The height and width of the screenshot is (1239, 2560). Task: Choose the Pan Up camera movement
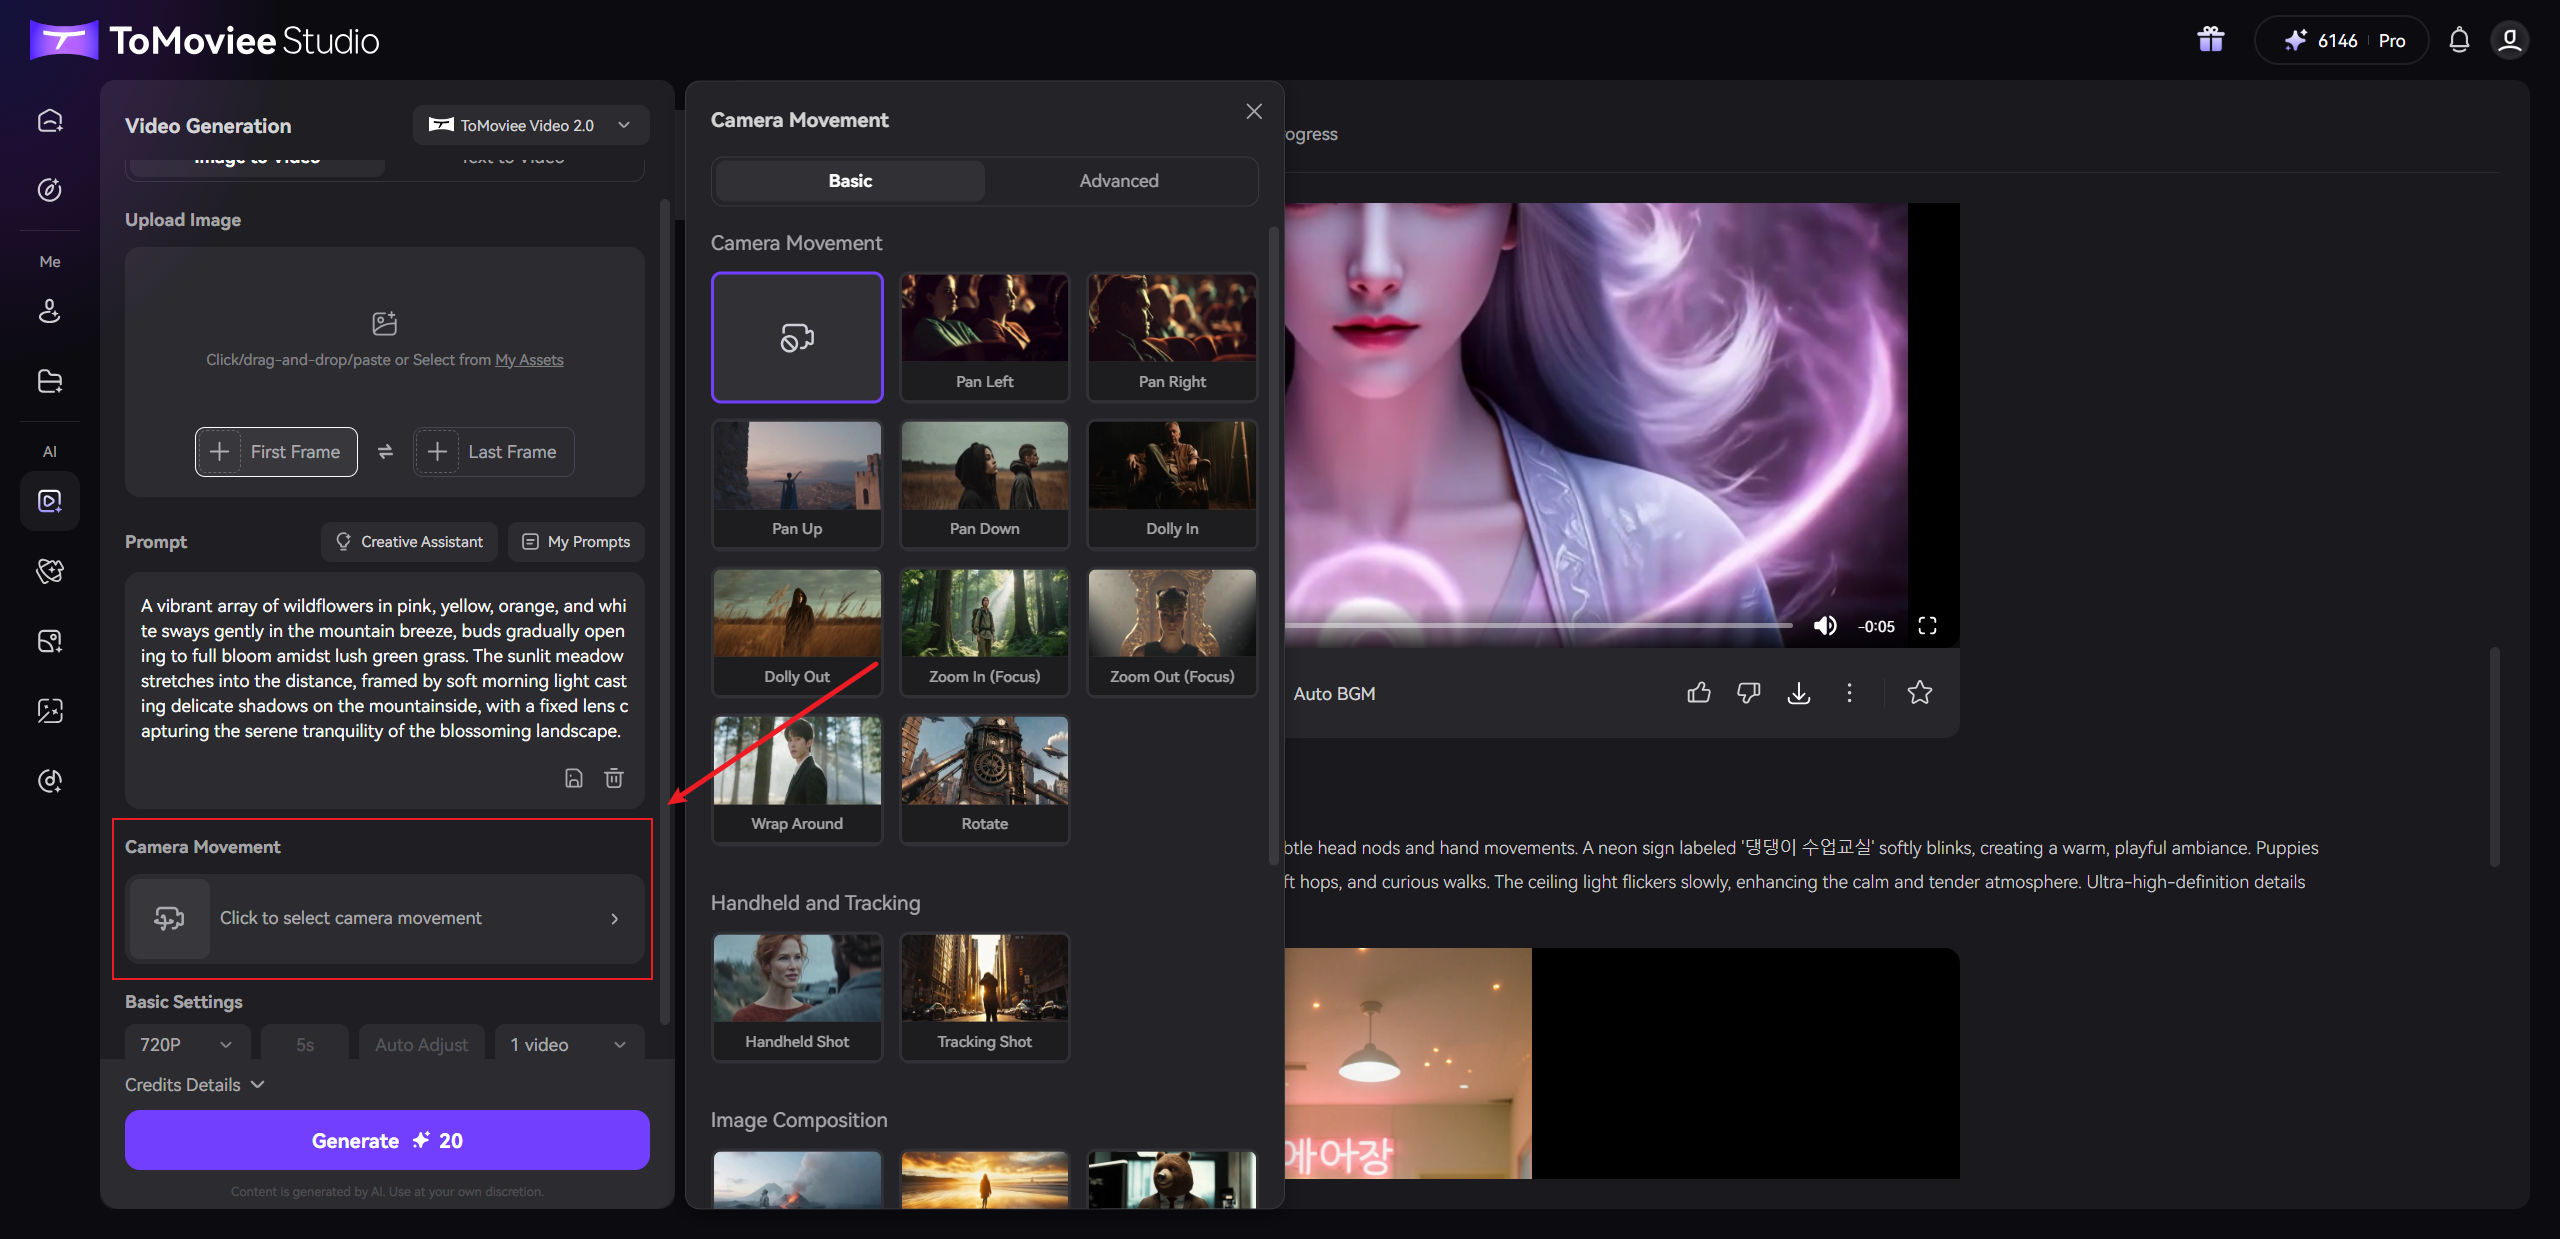(797, 484)
